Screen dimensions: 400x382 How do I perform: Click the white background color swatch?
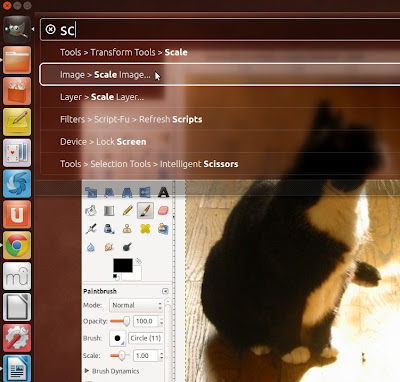click(137, 275)
